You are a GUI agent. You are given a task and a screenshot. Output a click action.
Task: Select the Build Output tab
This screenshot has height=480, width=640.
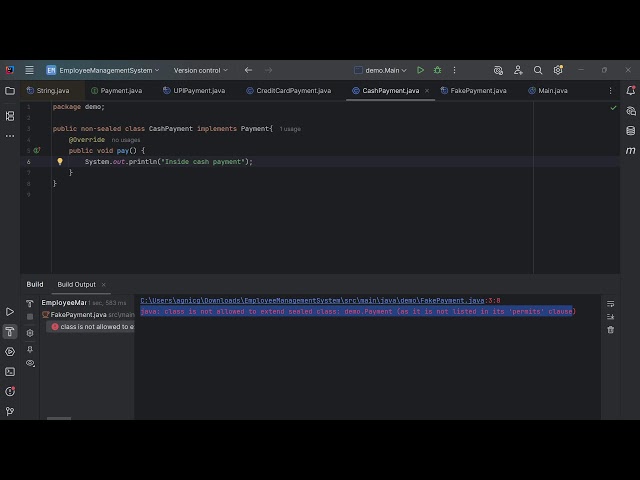[76, 284]
